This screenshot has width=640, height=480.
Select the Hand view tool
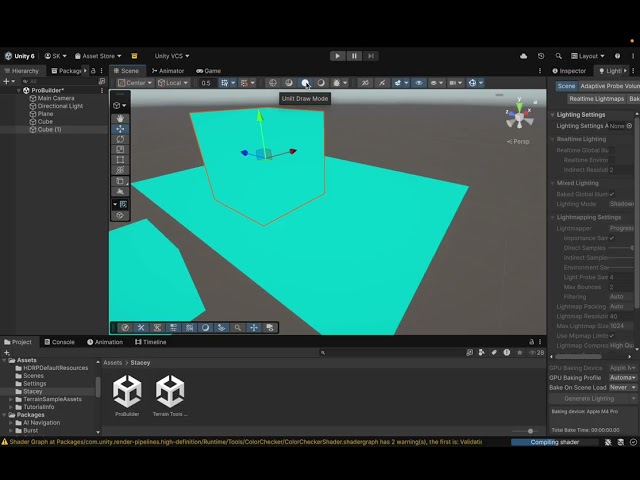pyautogui.click(x=120, y=118)
